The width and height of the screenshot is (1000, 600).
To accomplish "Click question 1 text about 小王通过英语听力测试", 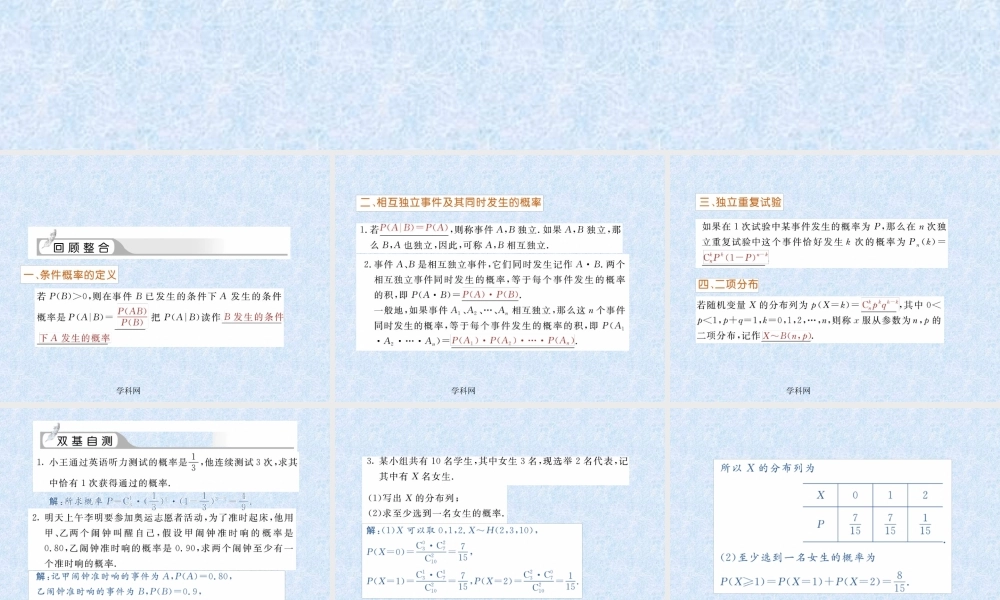I will coord(167,472).
